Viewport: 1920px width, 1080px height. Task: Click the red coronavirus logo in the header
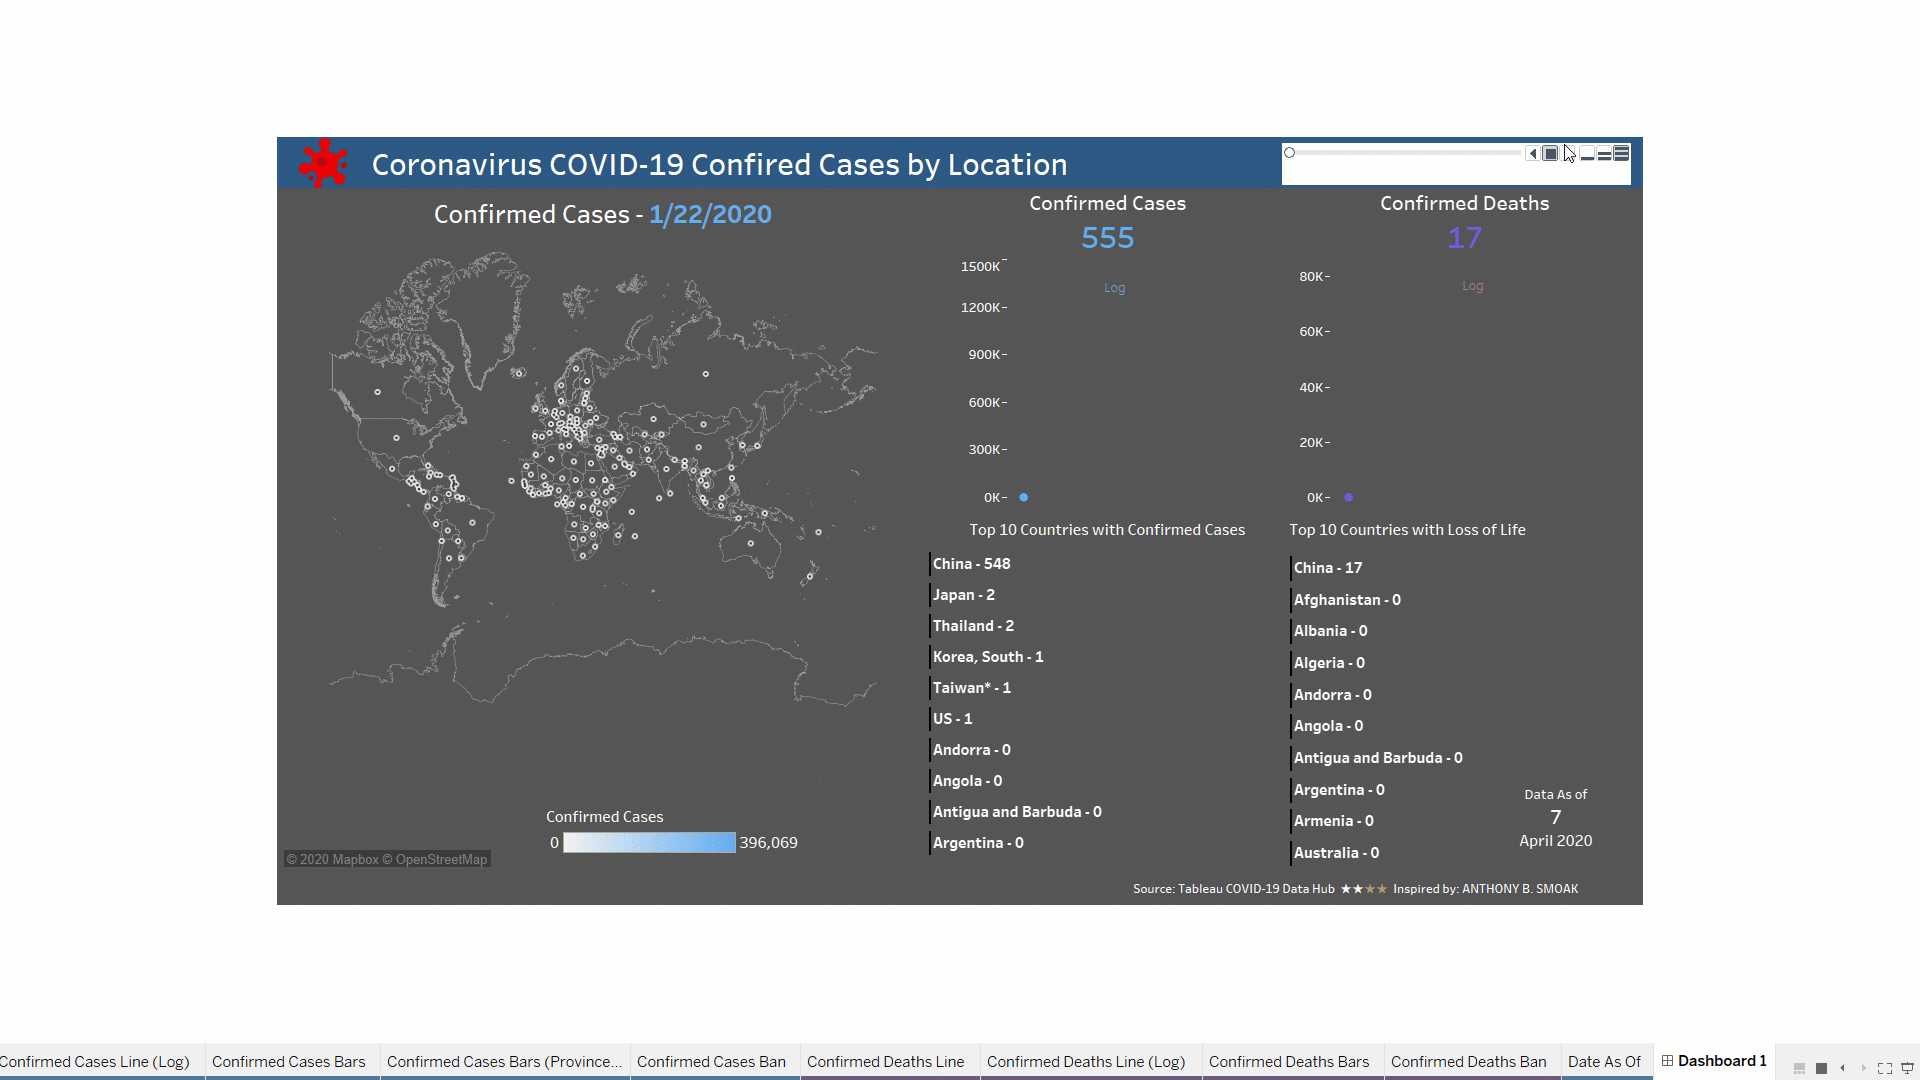click(x=322, y=162)
